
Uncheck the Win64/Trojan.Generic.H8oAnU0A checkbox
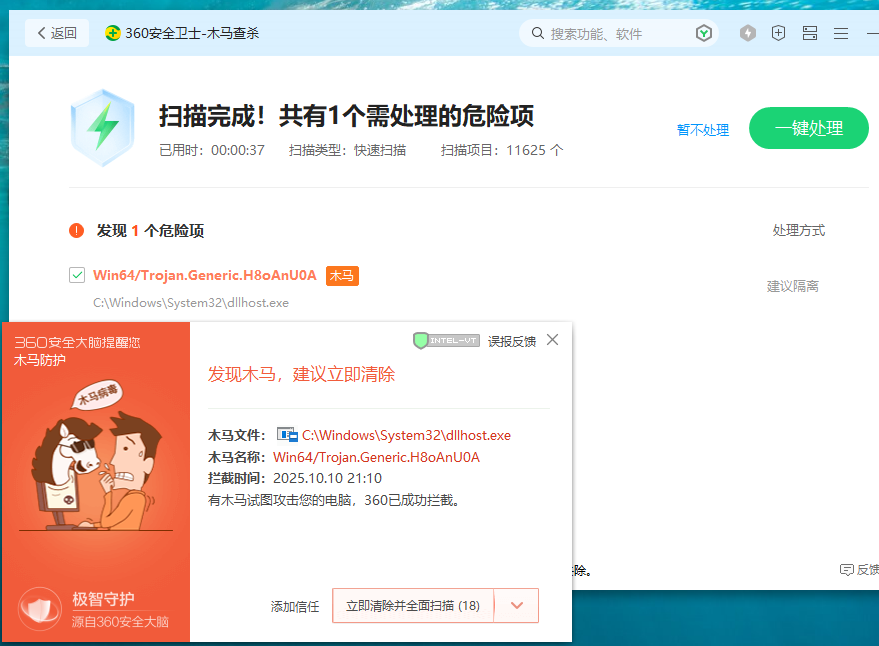click(x=77, y=275)
